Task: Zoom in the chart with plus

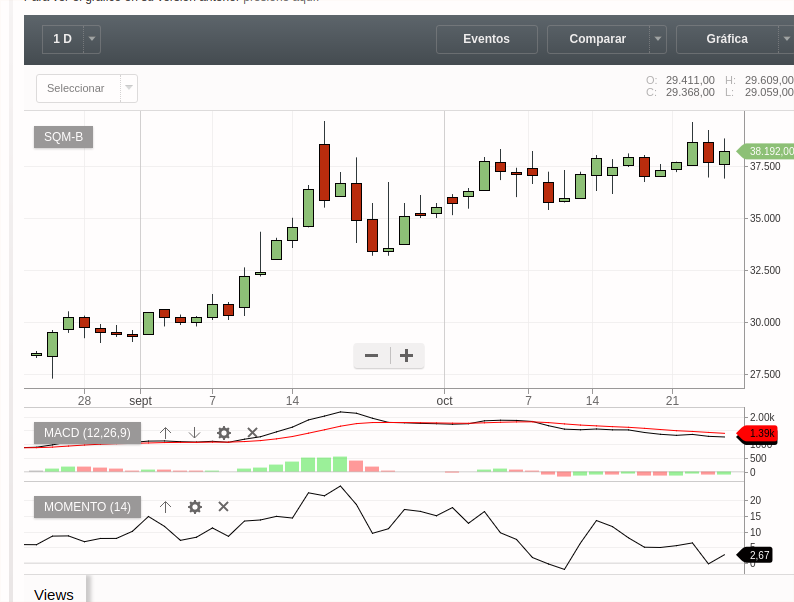Action: pos(407,356)
